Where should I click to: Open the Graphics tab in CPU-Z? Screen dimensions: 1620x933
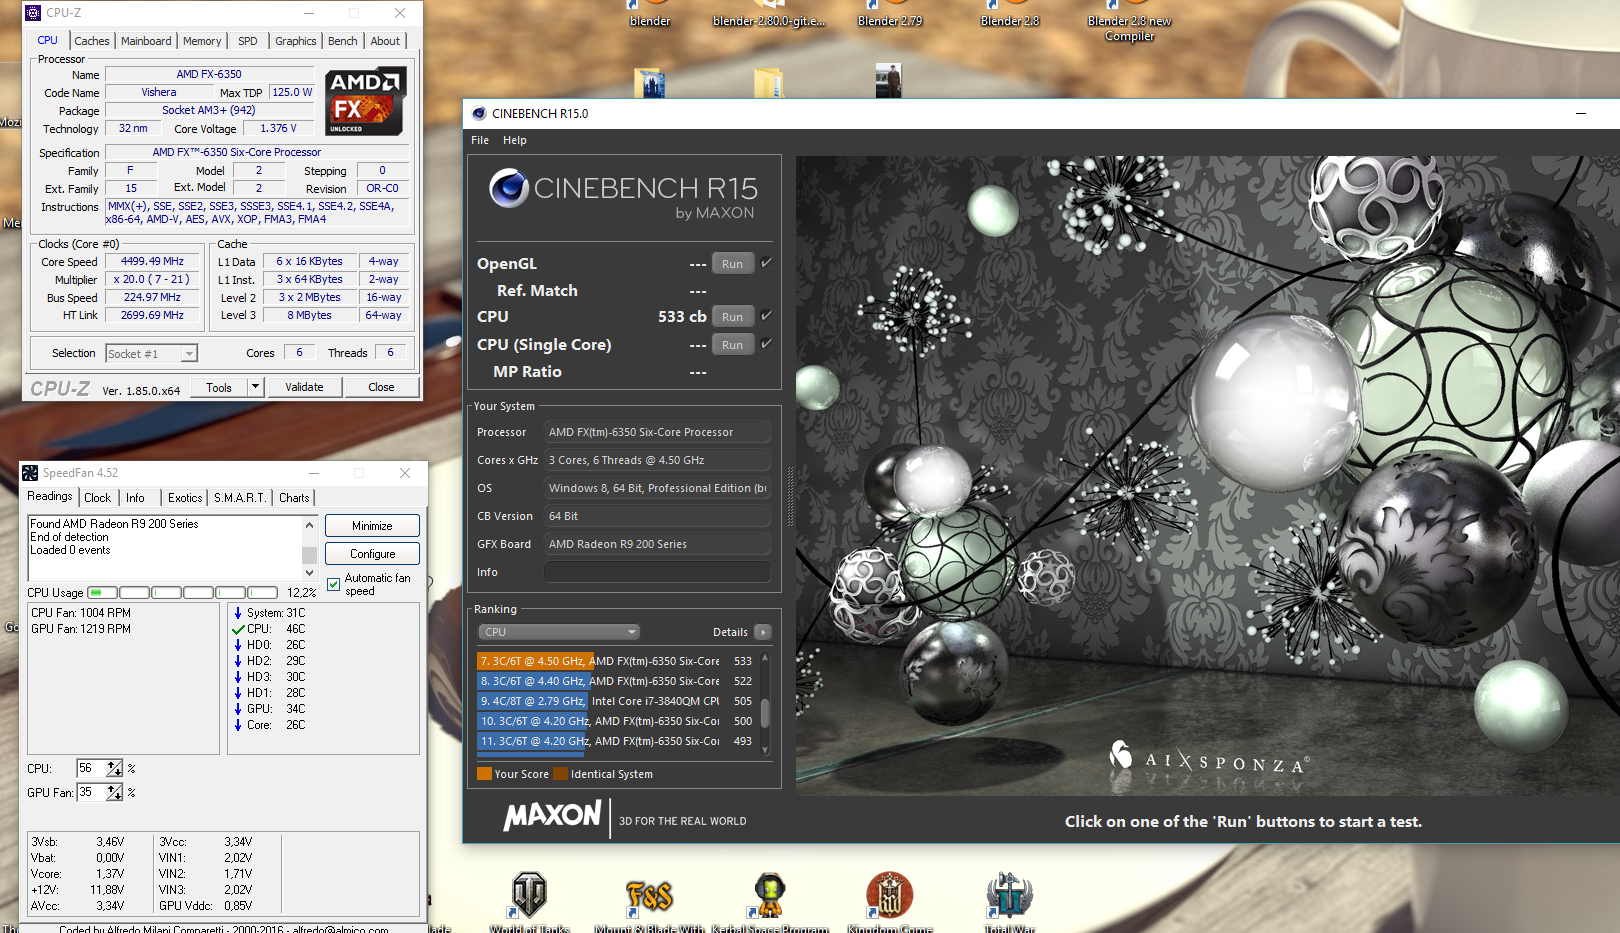click(296, 41)
